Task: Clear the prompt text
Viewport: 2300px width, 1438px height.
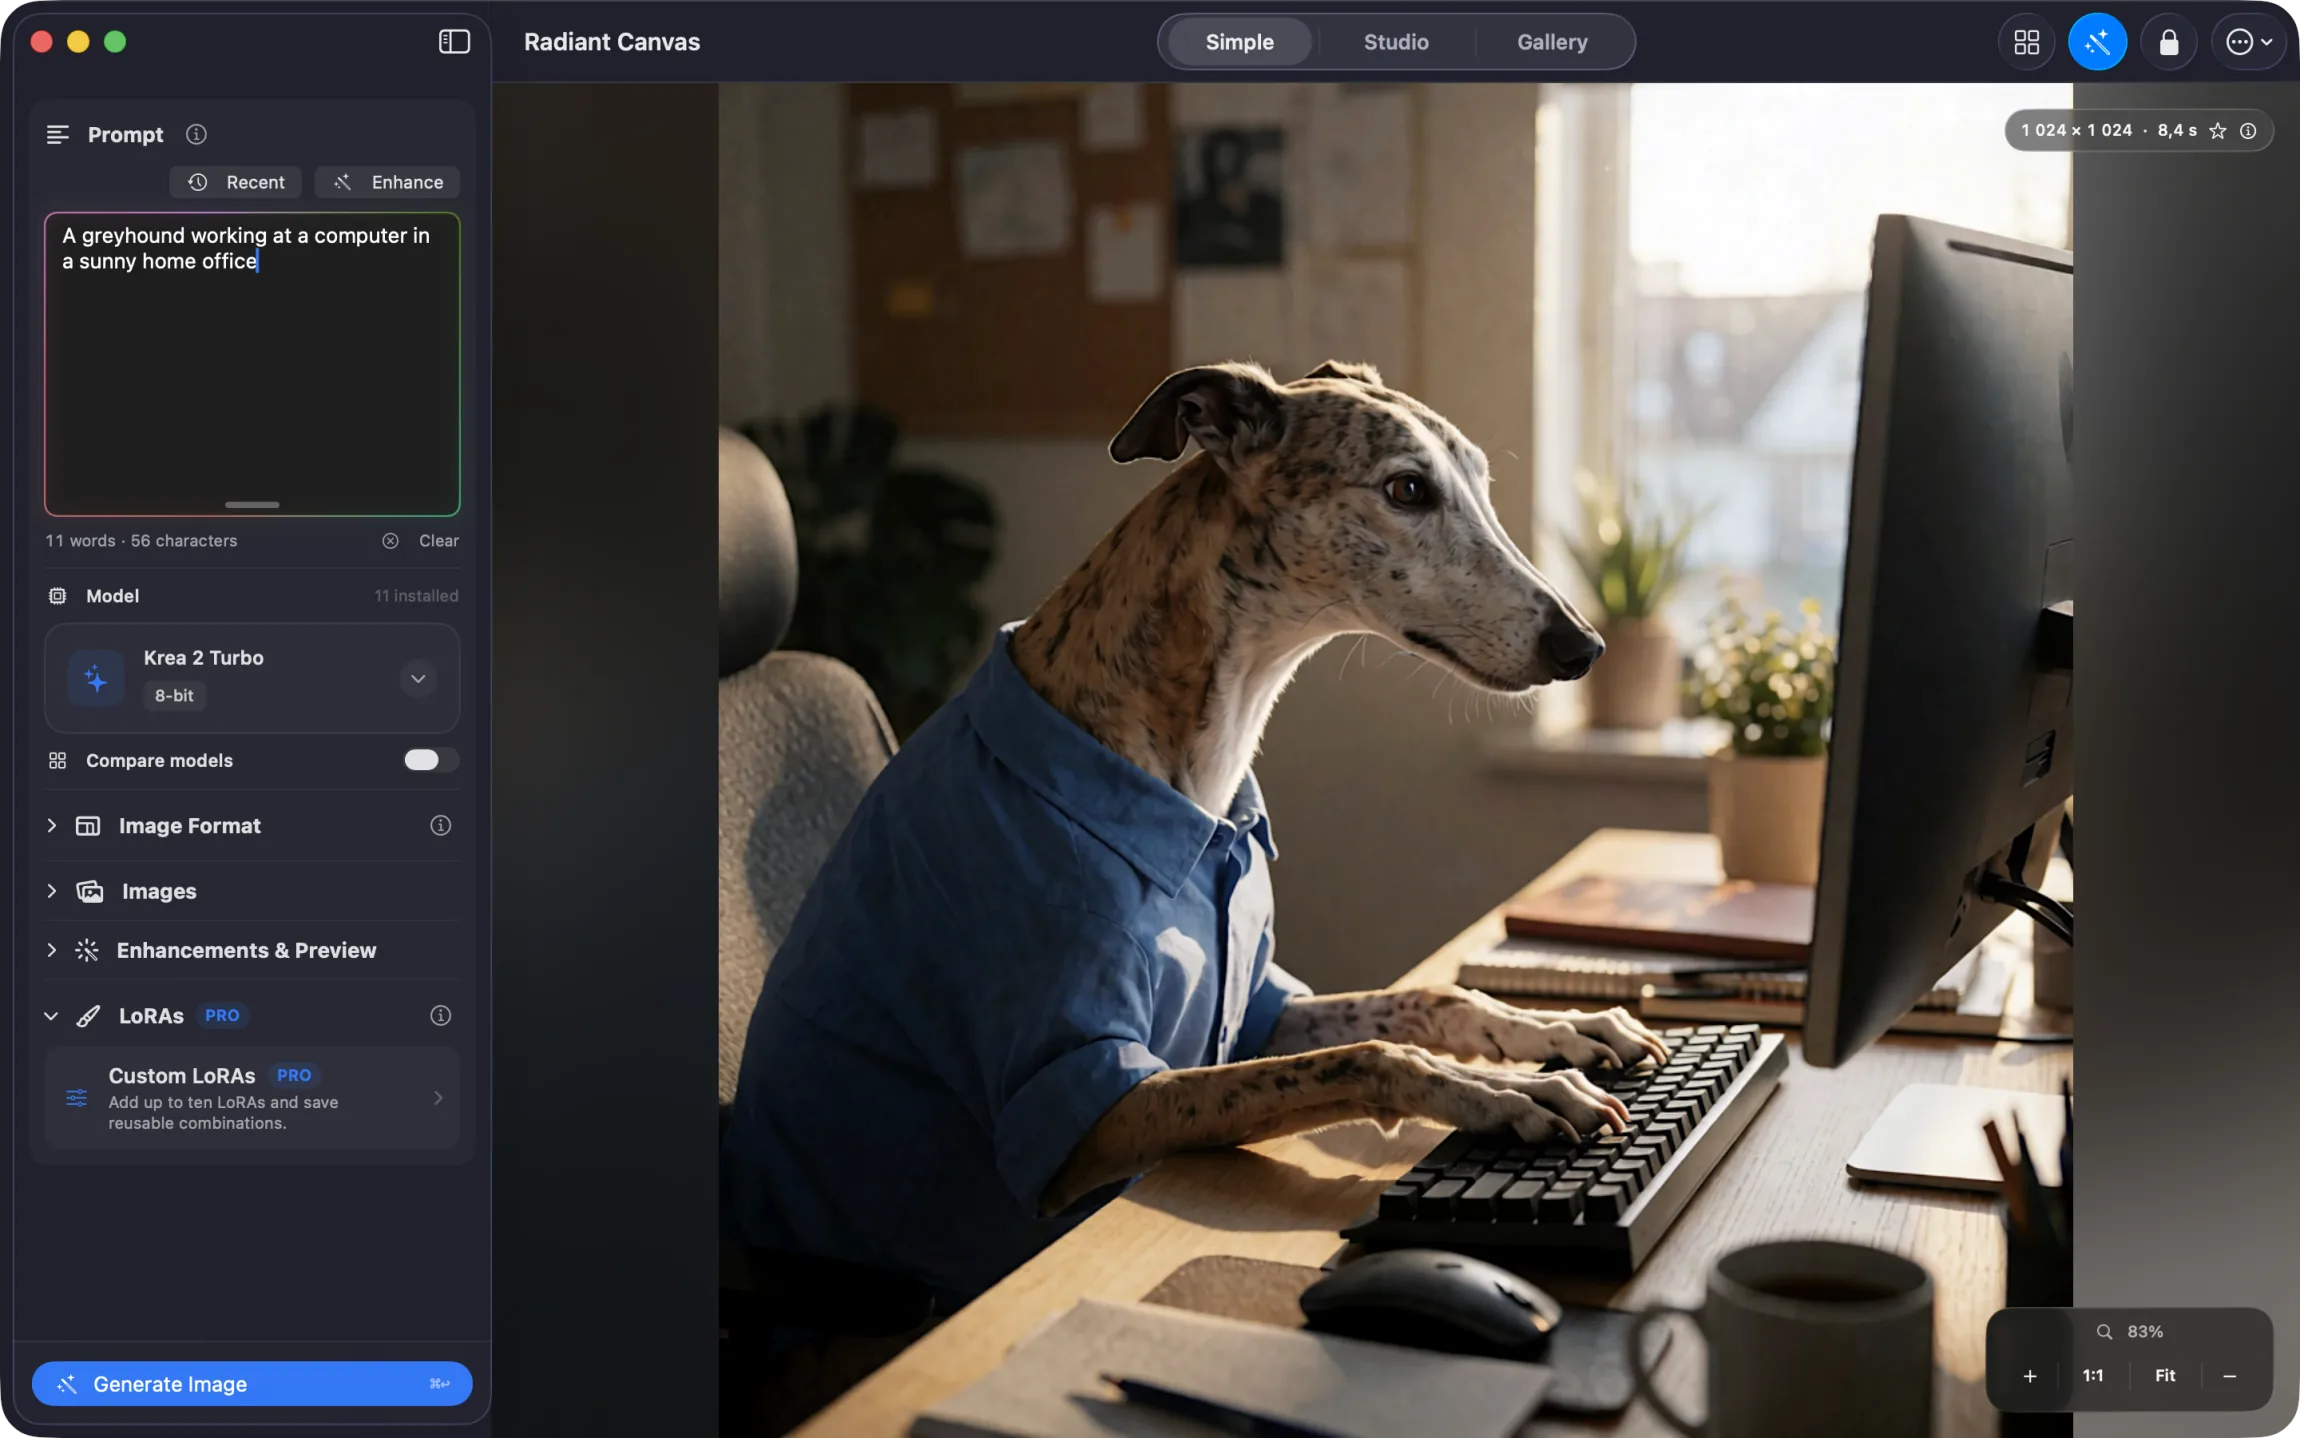Action: [420, 540]
